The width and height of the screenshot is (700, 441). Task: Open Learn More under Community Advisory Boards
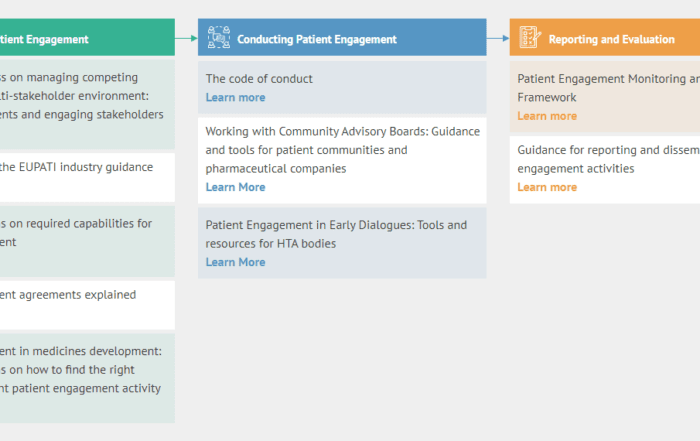pos(235,187)
